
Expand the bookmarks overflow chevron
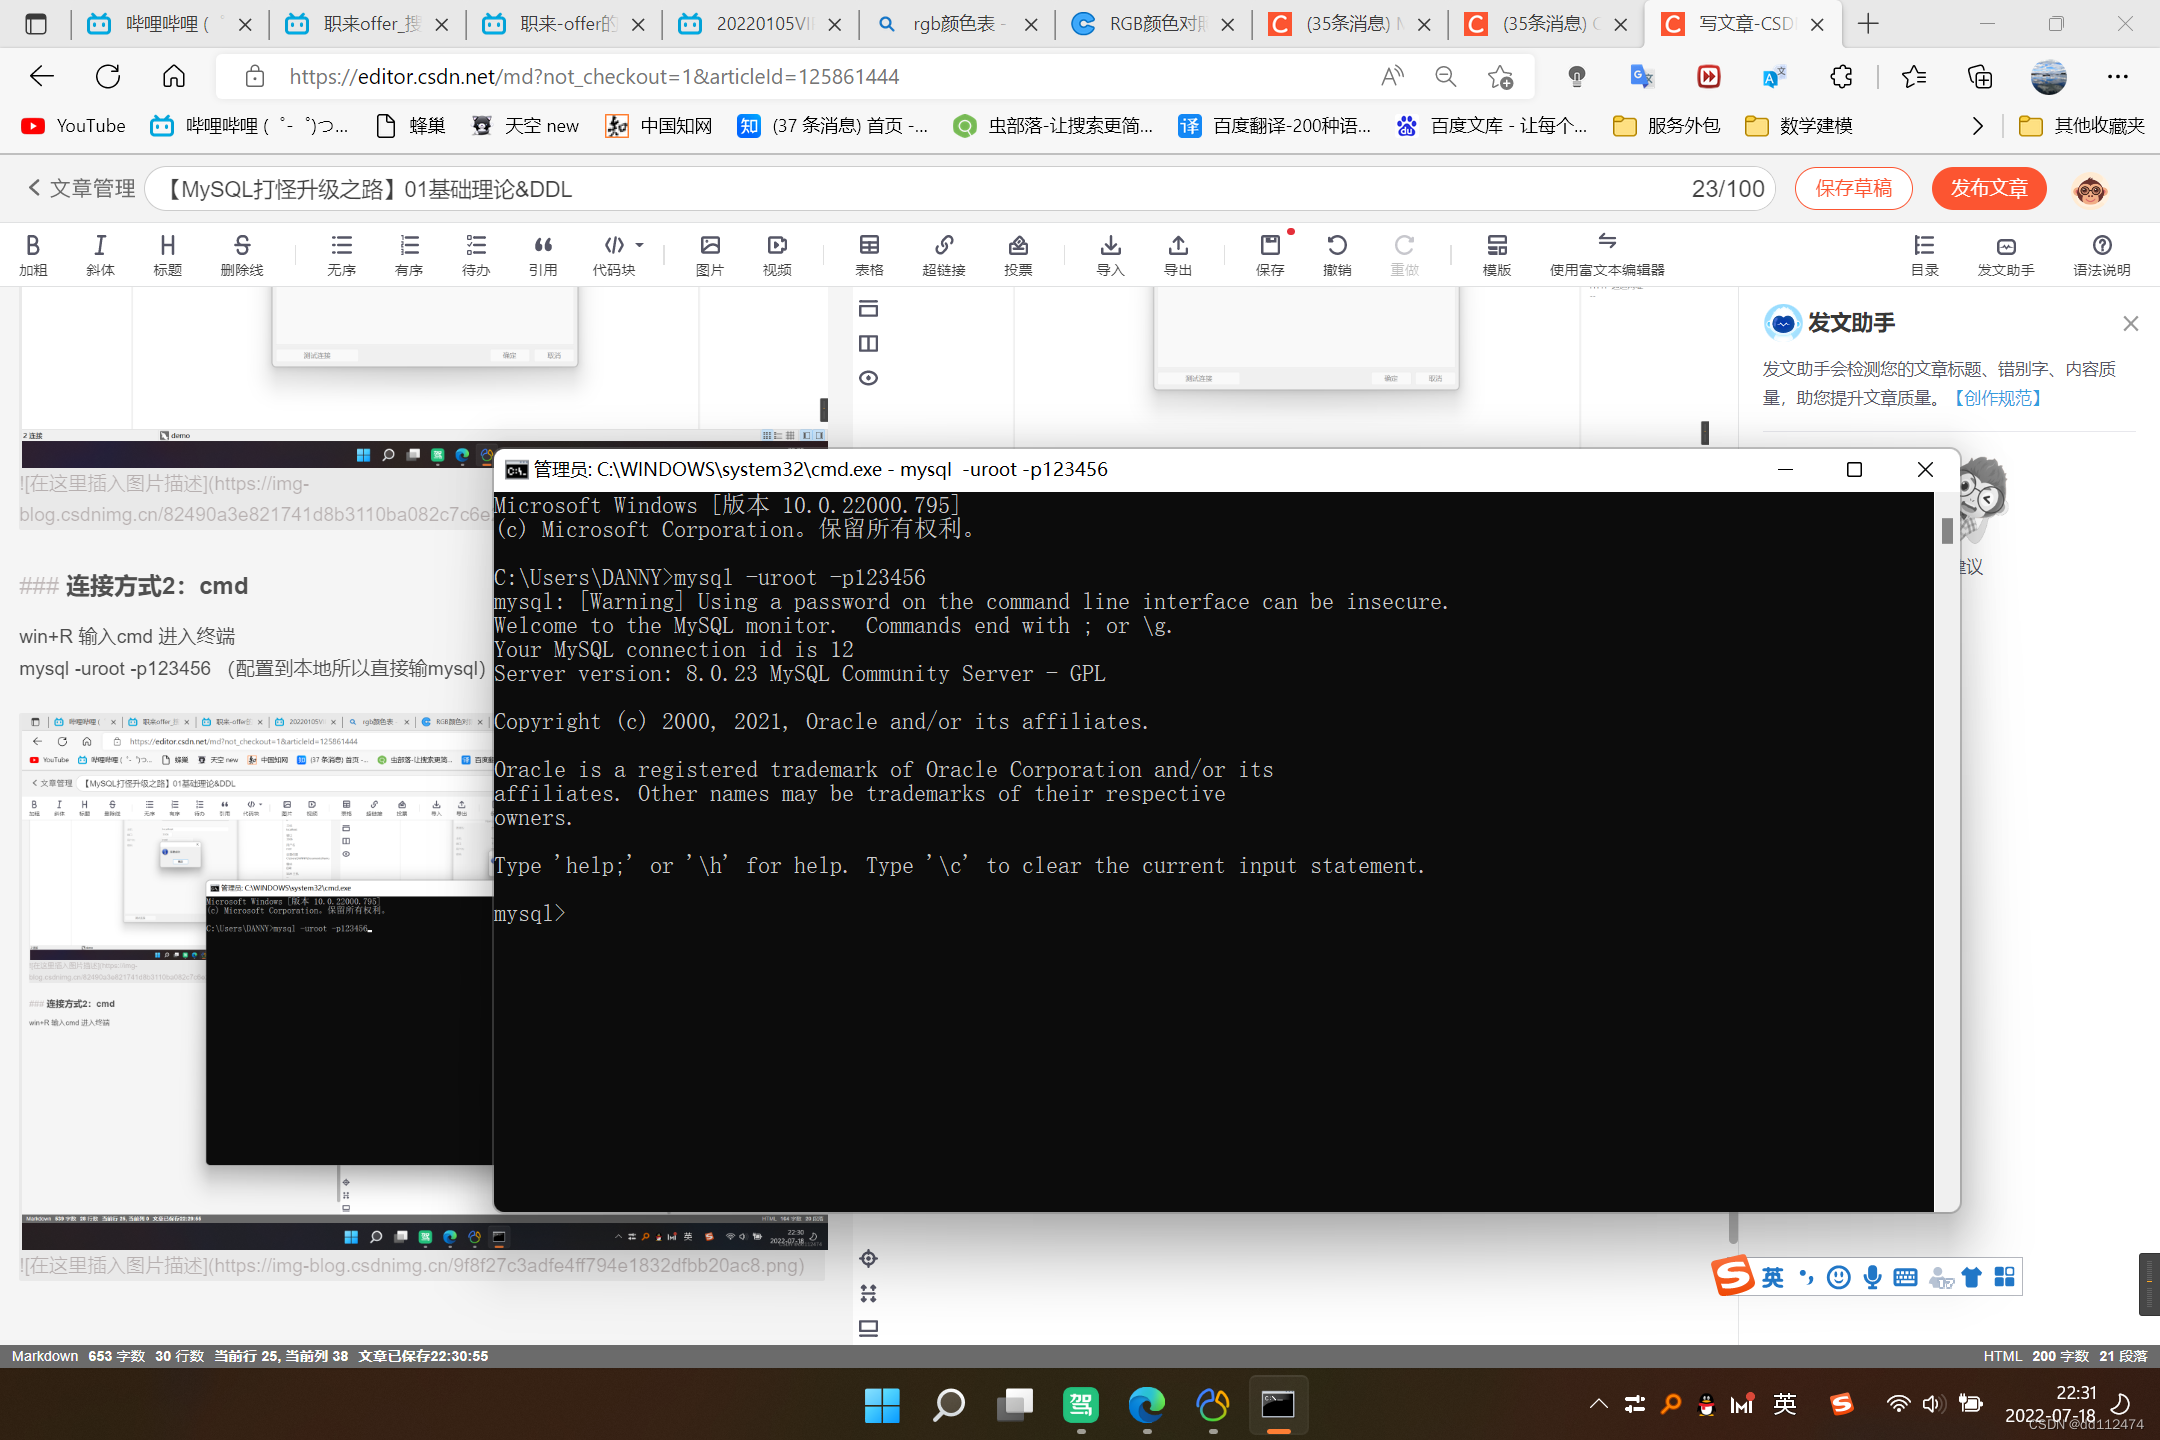coord(1976,126)
